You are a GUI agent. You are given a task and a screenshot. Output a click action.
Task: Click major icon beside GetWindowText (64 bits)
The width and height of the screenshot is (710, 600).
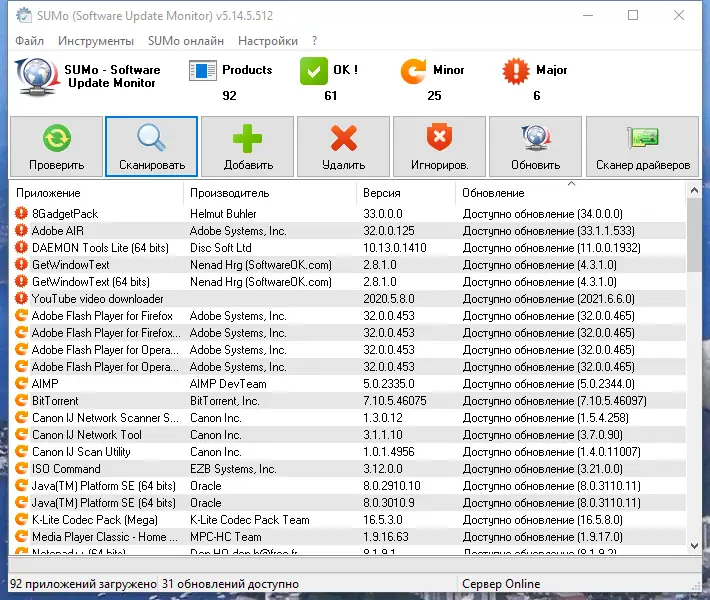point(21,281)
